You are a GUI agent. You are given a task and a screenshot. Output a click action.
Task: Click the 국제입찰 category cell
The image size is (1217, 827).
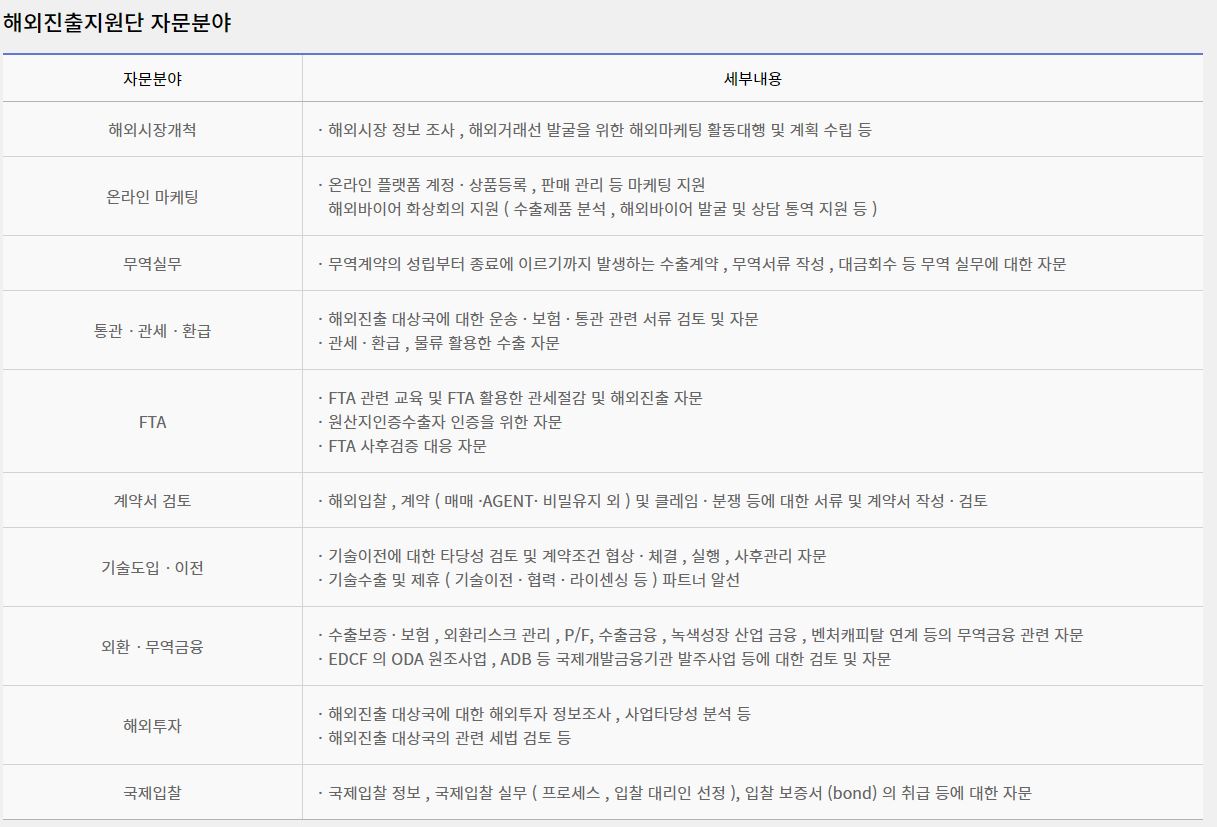(152, 793)
